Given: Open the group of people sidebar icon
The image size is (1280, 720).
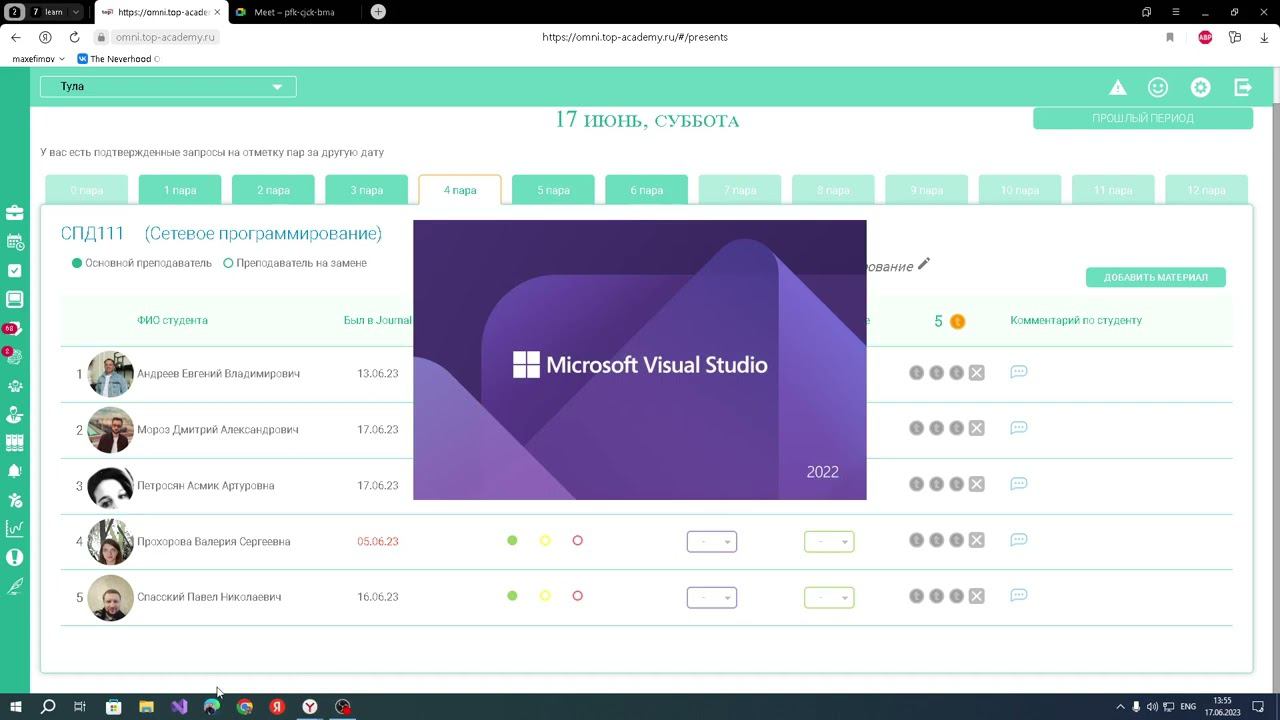Looking at the screenshot, I should (x=15, y=385).
